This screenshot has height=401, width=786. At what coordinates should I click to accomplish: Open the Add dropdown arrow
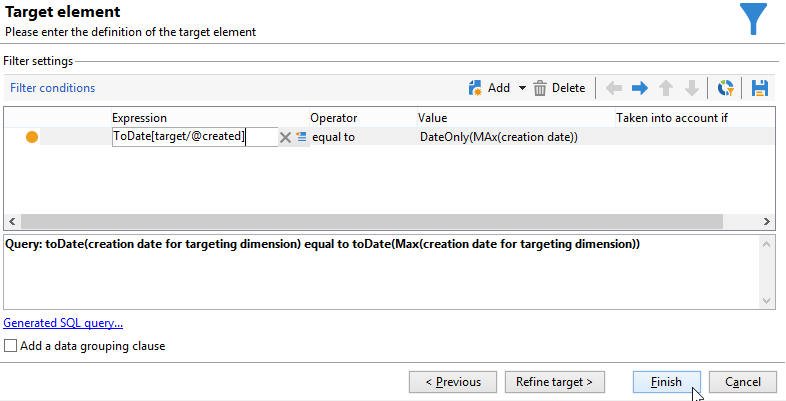[x=521, y=88]
